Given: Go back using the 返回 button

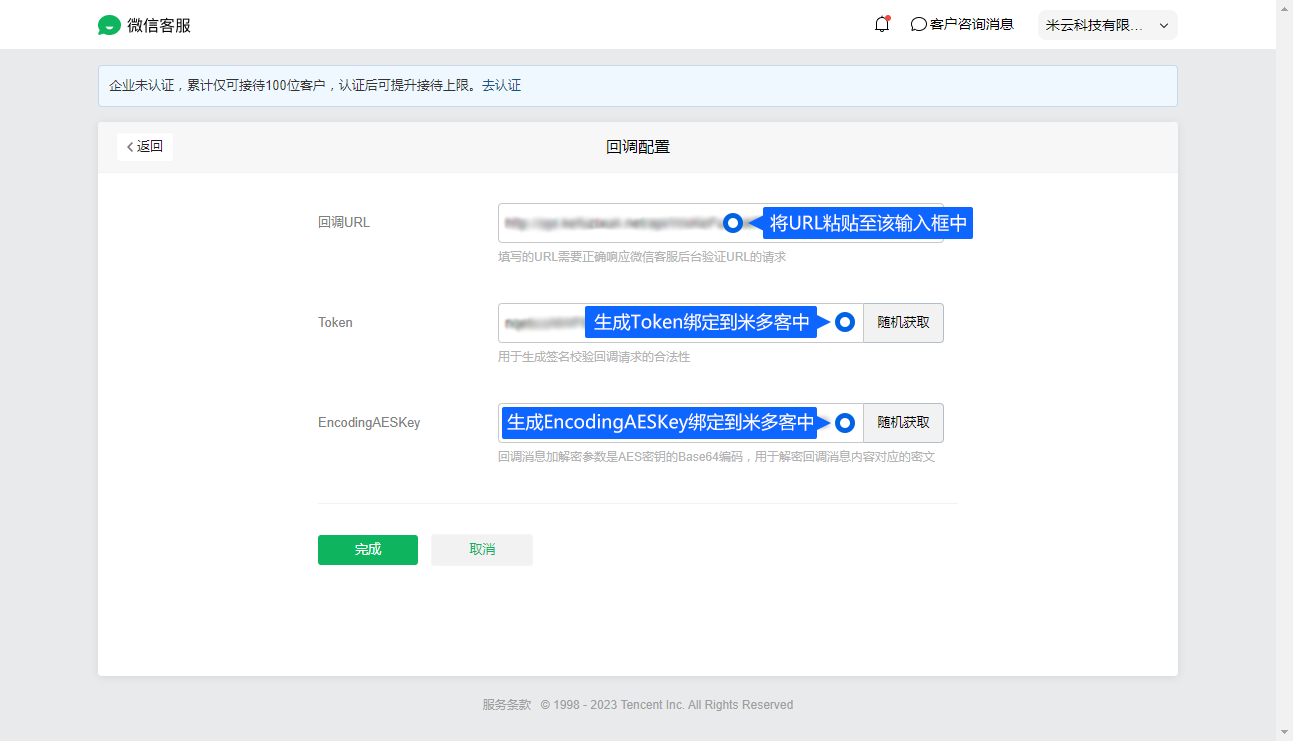Looking at the screenshot, I should click(x=145, y=147).
